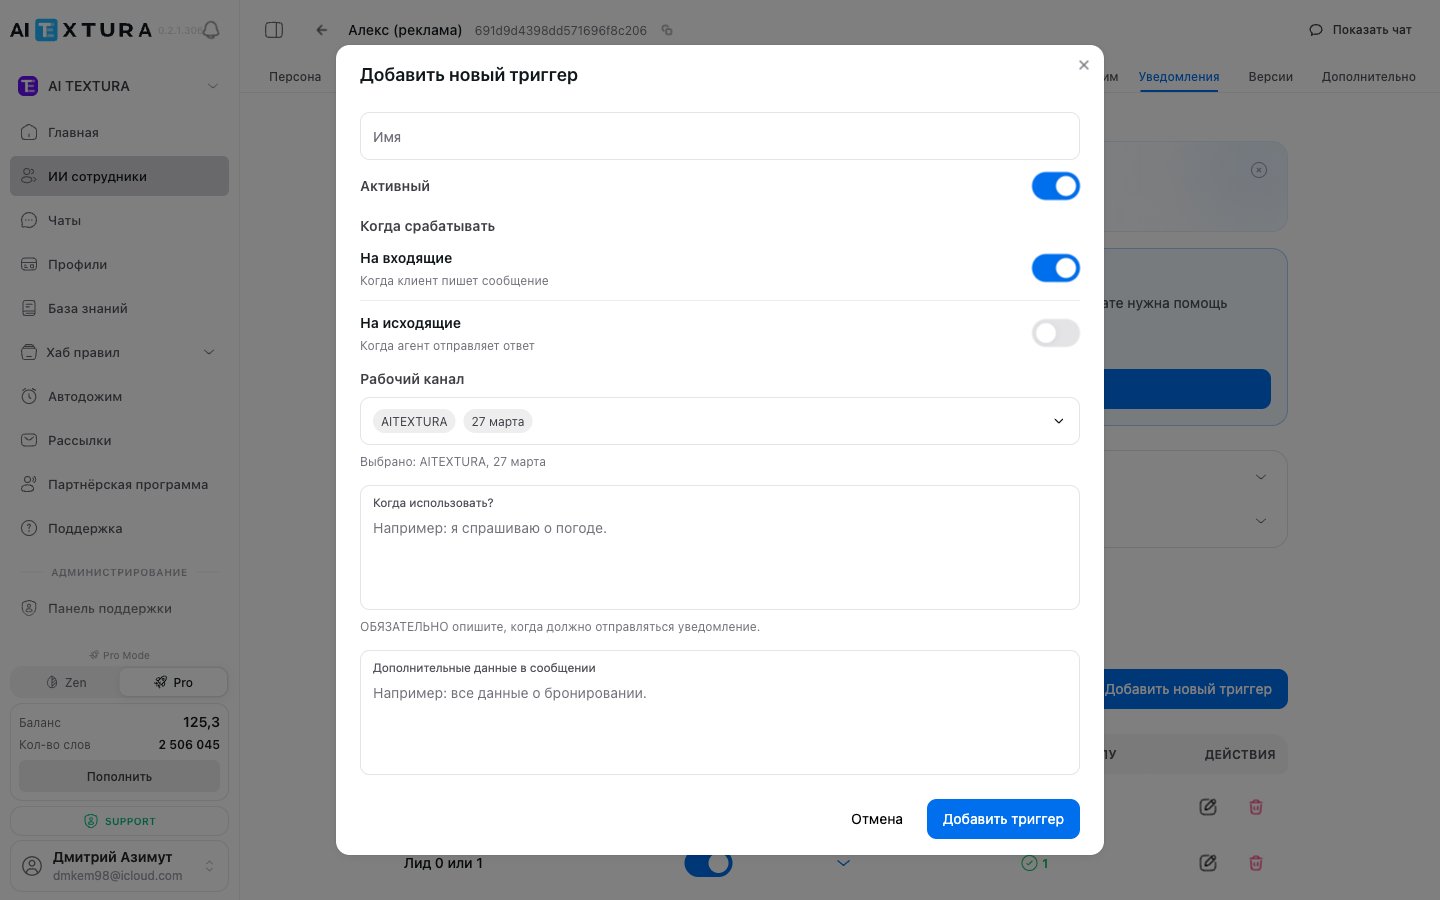1440x900 pixels.
Task: Click the Отмена button
Action: click(x=877, y=819)
